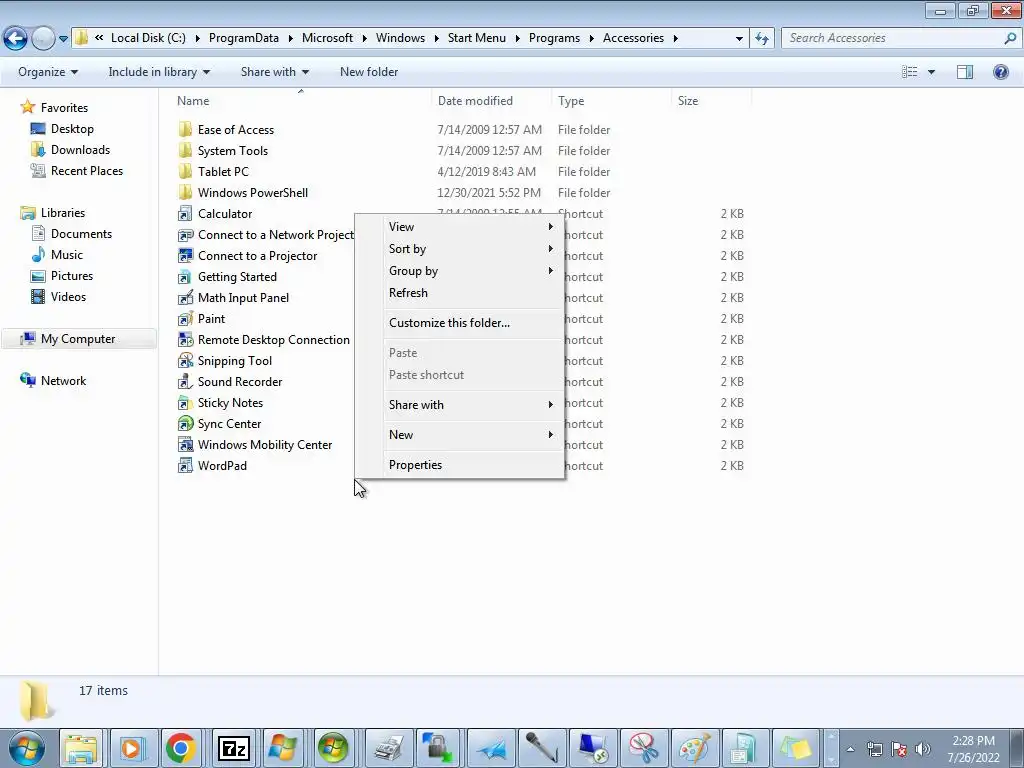Open the New submenu

click(472, 435)
